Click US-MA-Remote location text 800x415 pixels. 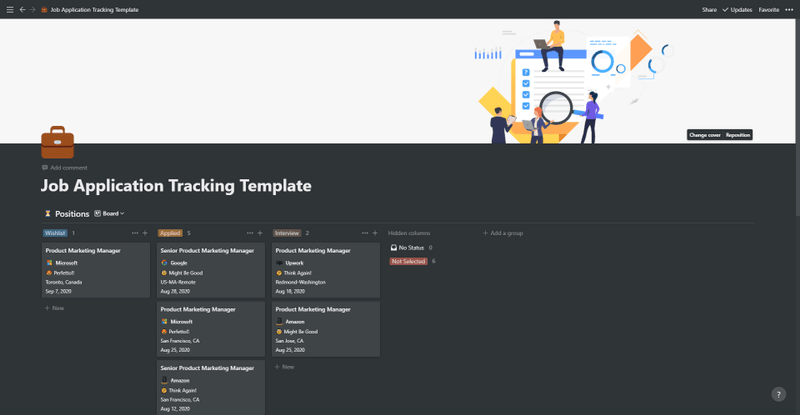tap(178, 282)
